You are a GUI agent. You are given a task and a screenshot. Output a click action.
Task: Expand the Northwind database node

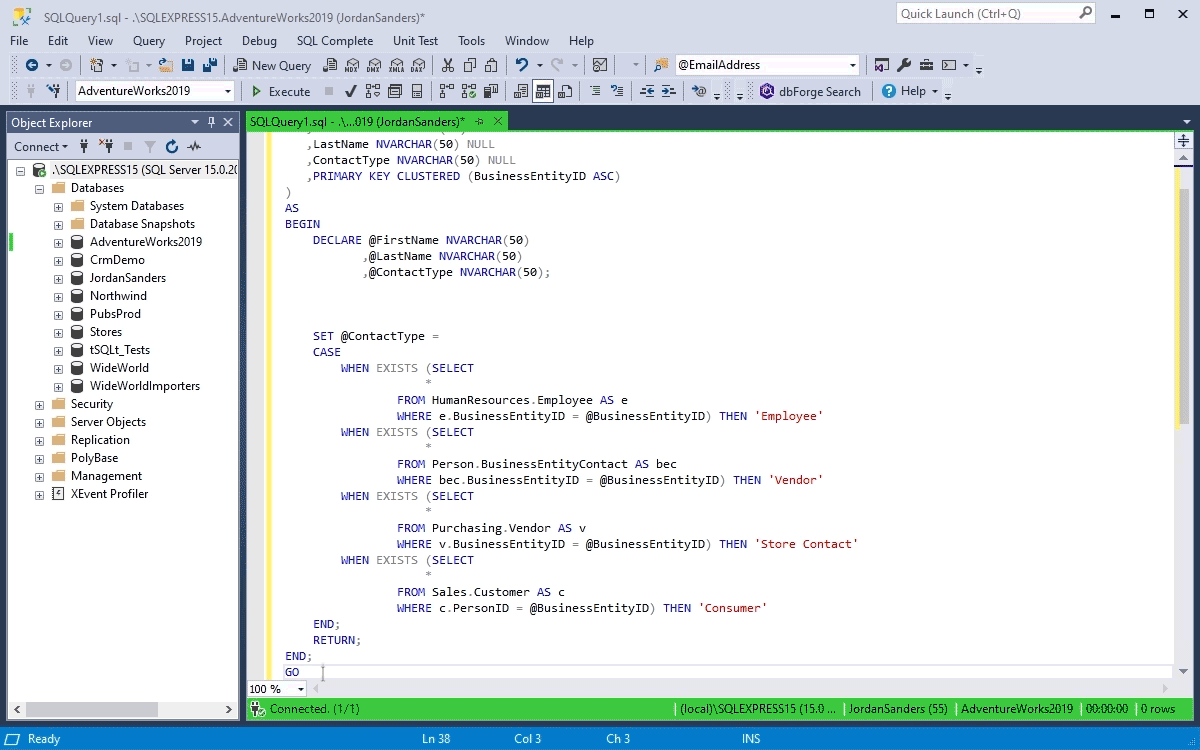tap(58, 297)
